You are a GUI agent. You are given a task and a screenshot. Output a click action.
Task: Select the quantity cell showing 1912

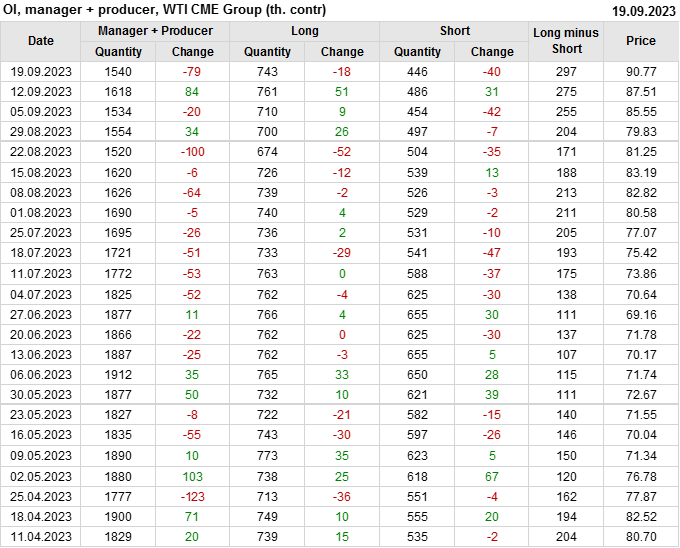118,375
